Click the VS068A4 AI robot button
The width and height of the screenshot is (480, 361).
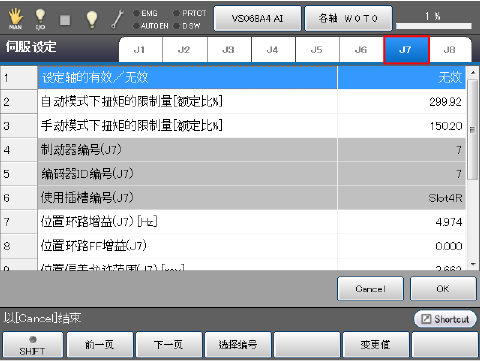pyautogui.click(x=257, y=18)
